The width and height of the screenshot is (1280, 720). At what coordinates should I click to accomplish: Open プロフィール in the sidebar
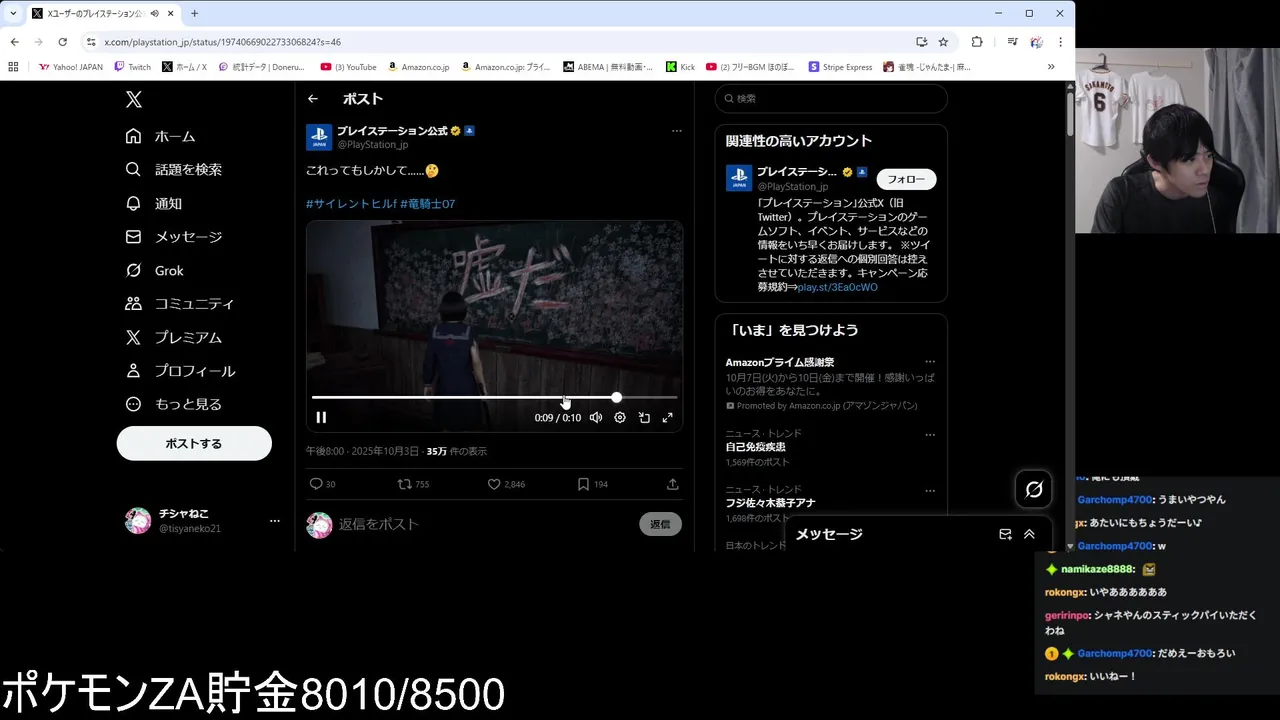point(180,371)
